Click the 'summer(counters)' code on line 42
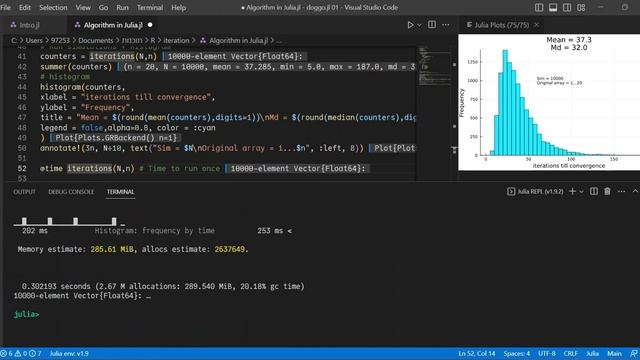Viewport: 640px width, 360px height. [x=76, y=67]
